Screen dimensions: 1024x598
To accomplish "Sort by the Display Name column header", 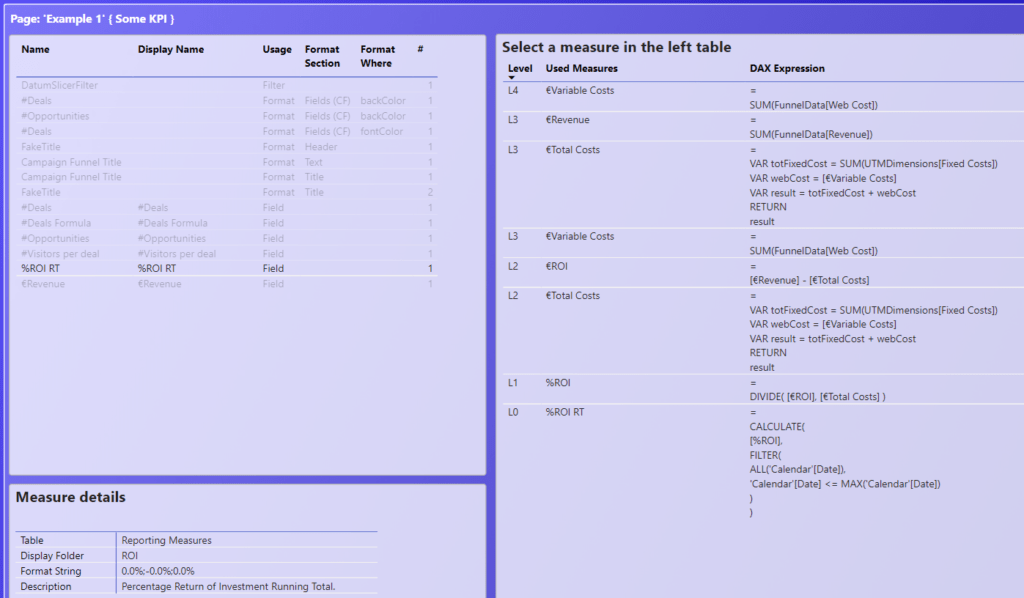I will coord(170,49).
